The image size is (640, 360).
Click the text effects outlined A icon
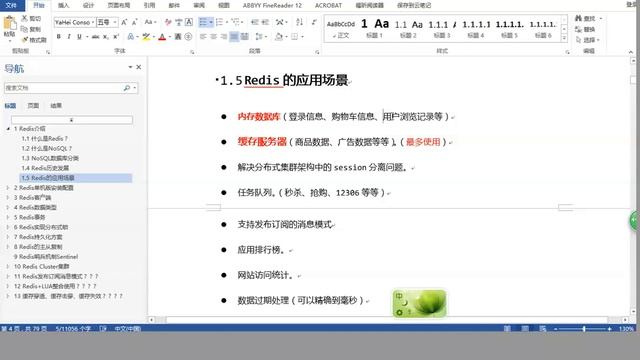131,37
